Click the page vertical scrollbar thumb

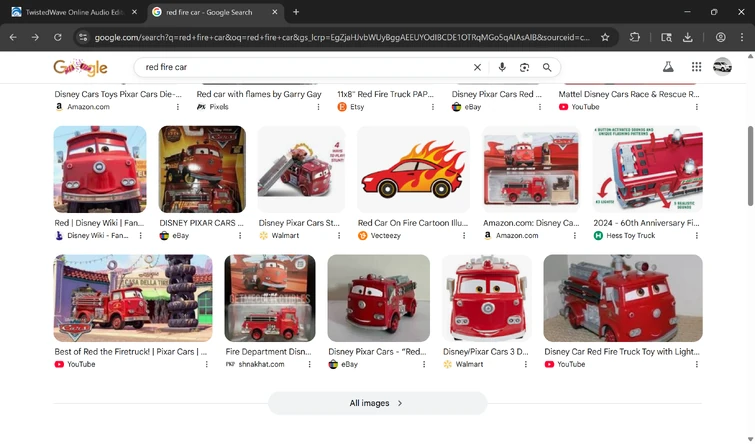pyautogui.click(x=750, y=166)
